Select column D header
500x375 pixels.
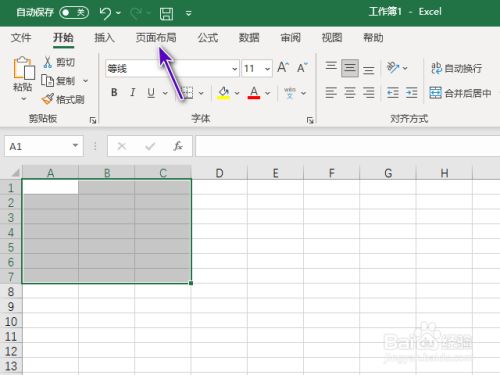point(219,173)
